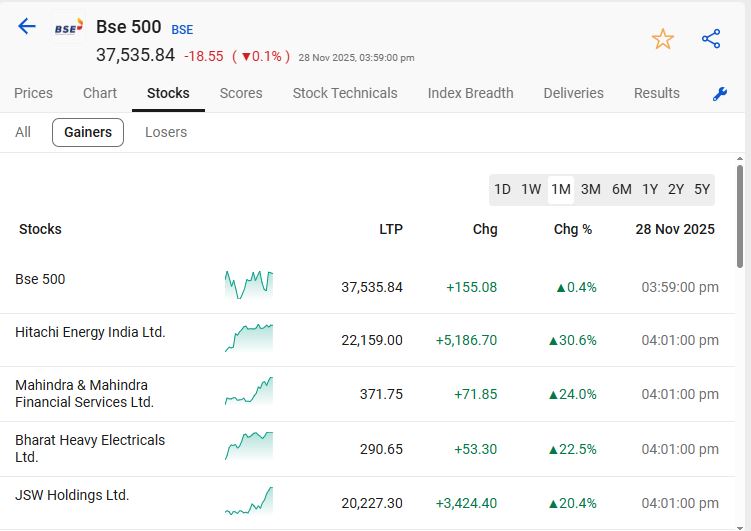Click the BSE logo icon
The width and height of the screenshot is (751, 531).
coord(68,28)
